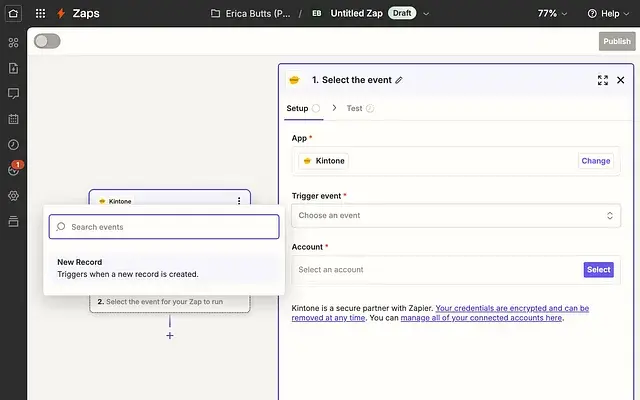640x400 pixels.
Task: Expand the Untitled Zap Draft chevron
Action: 427,14
